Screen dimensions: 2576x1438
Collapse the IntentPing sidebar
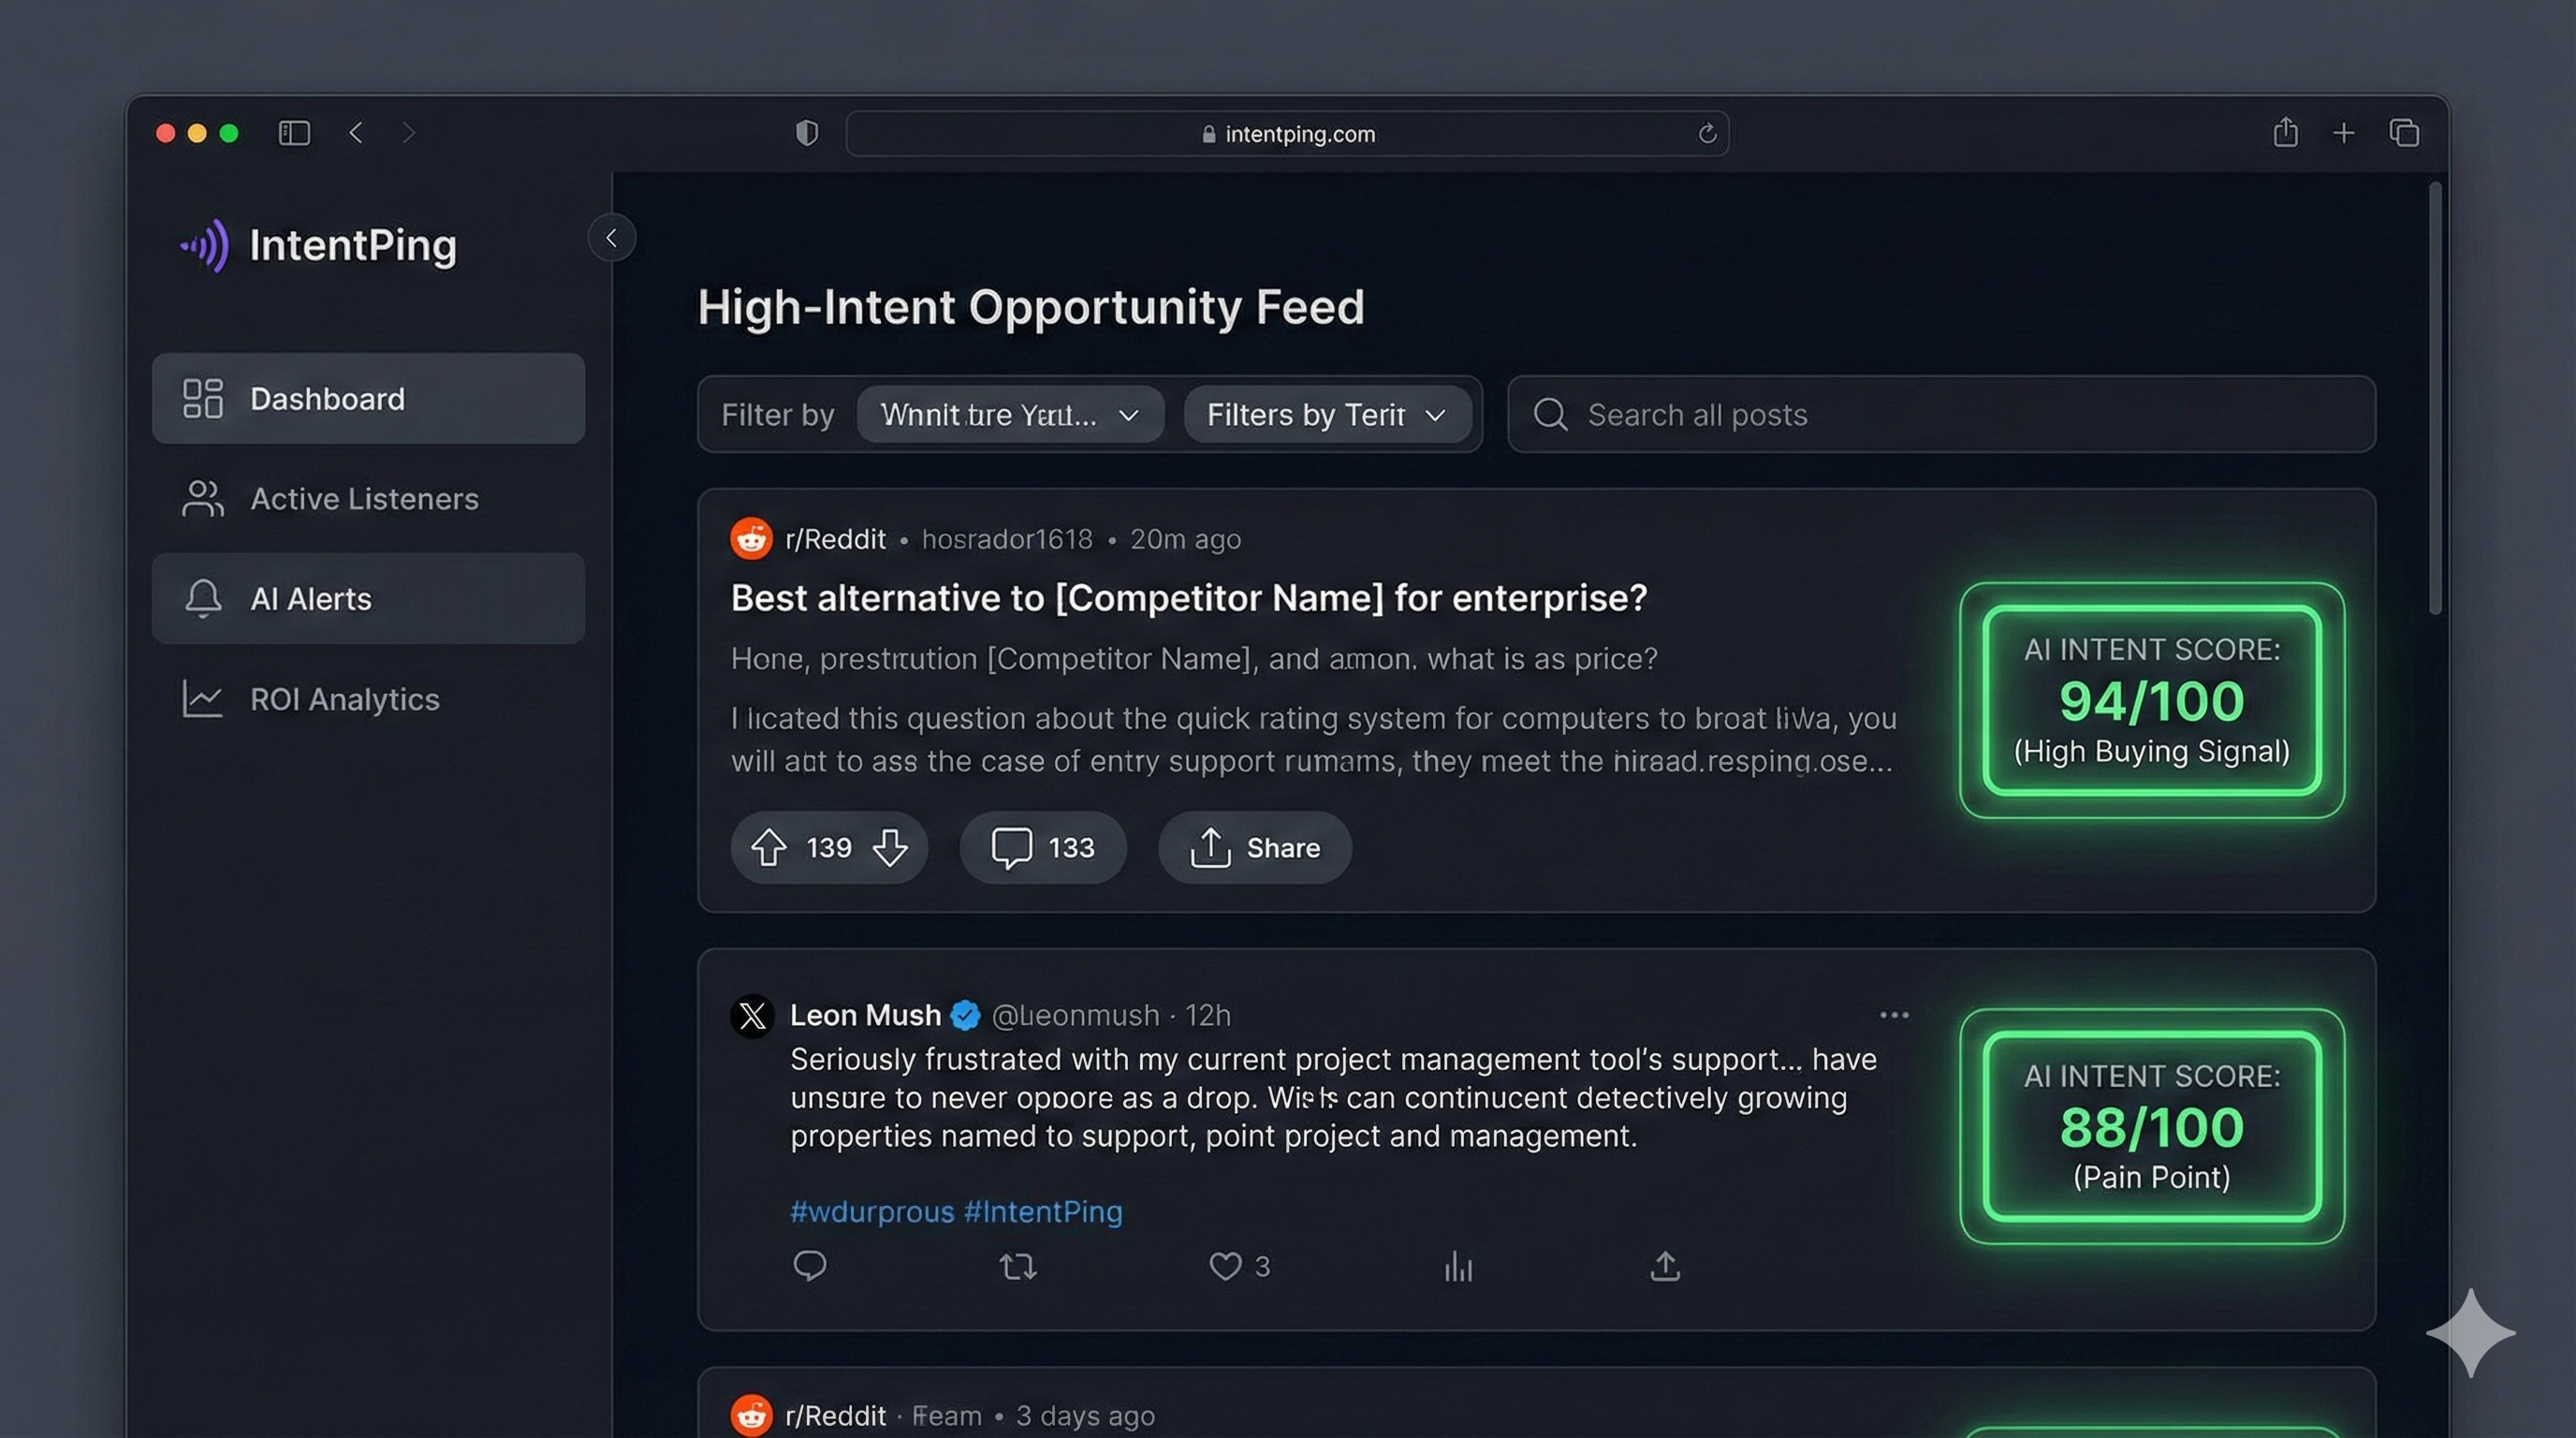click(x=611, y=238)
